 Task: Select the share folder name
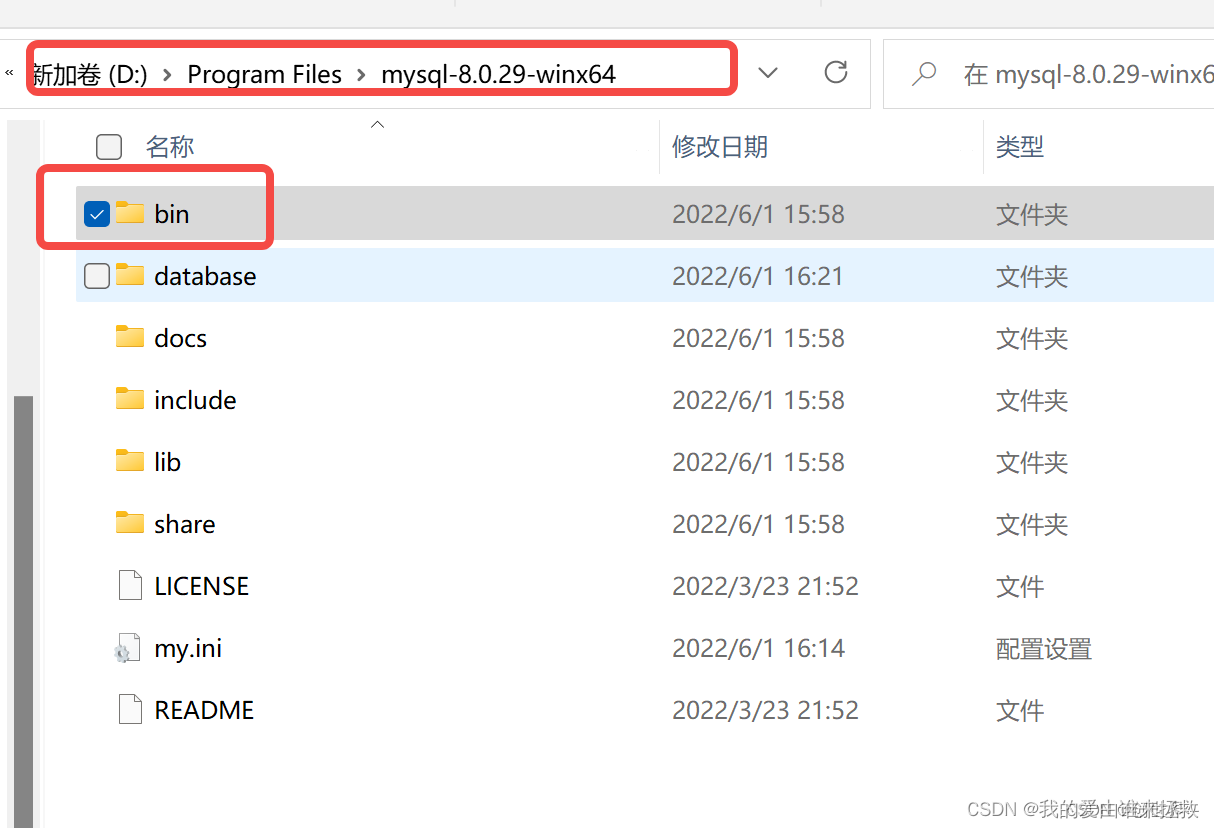[185, 524]
